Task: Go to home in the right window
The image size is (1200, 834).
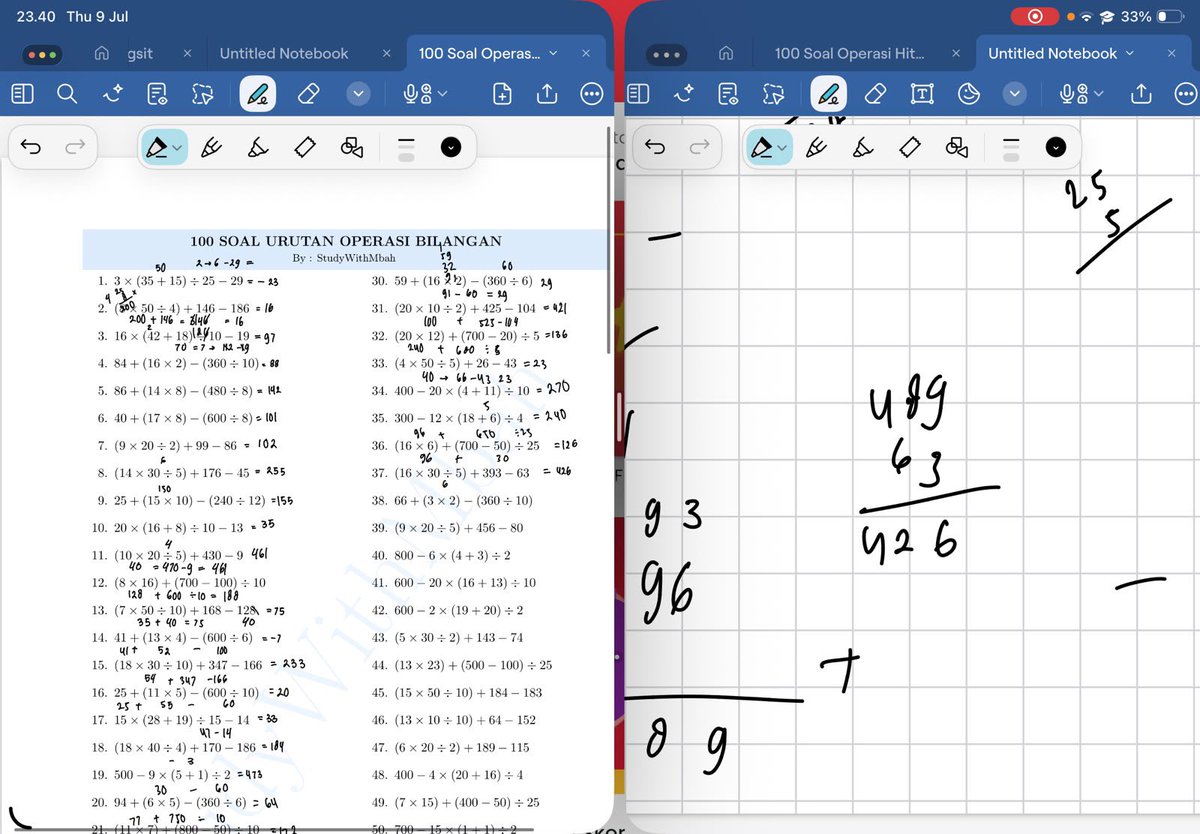Action: (x=727, y=53)
